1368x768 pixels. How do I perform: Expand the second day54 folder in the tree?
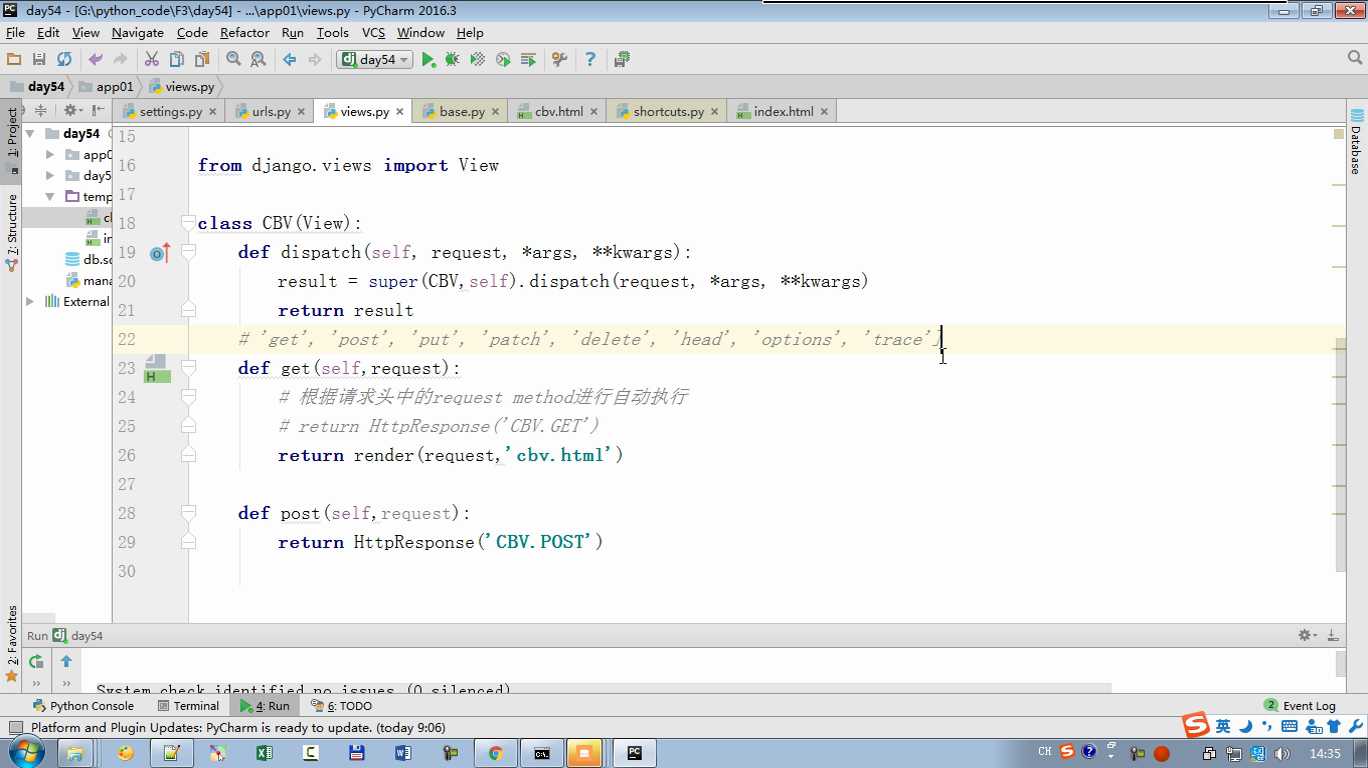[x=50, y=176]
